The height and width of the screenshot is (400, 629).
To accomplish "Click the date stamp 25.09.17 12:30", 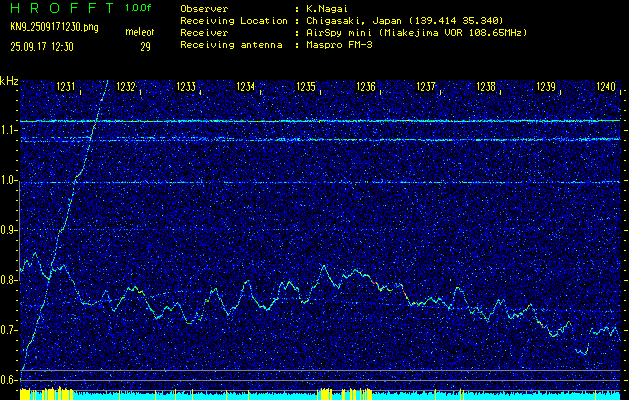I will pos(42,47).
